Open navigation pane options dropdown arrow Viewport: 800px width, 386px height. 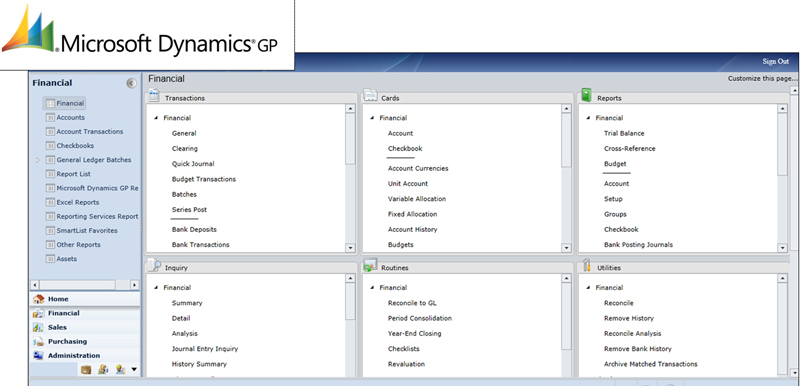134,370
